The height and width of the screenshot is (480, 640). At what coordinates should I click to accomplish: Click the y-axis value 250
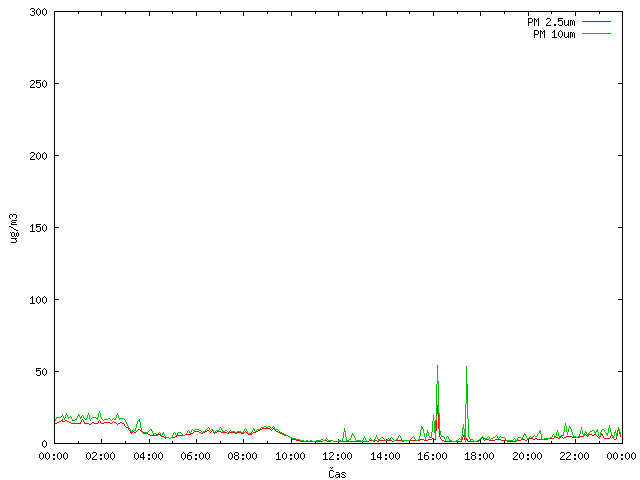pos(38,84)
